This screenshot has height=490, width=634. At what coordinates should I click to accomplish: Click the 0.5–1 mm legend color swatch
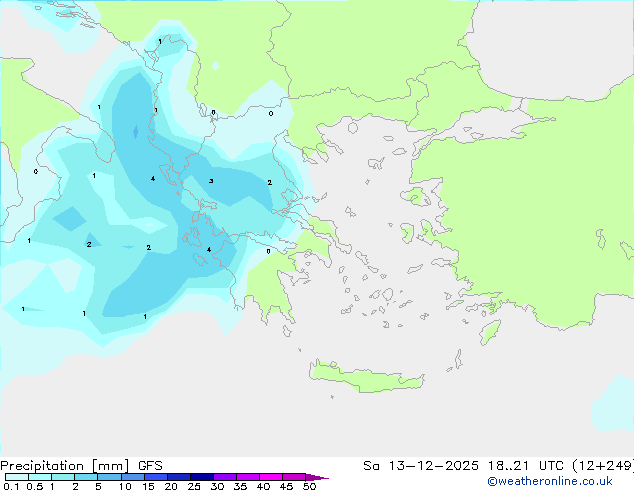[x=40, y=477]
